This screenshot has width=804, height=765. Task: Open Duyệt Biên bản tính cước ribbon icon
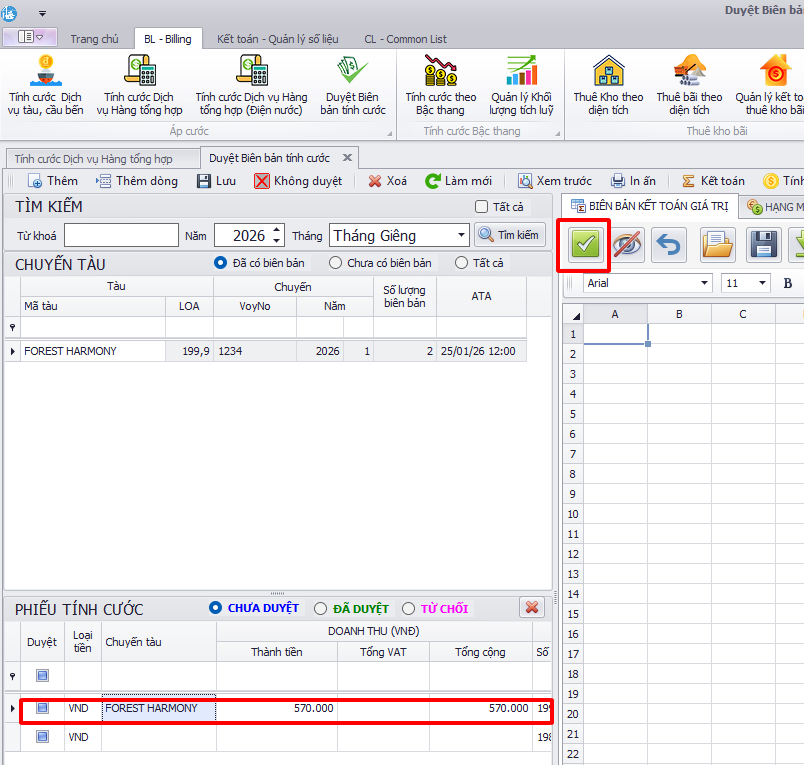pos(352,86)
